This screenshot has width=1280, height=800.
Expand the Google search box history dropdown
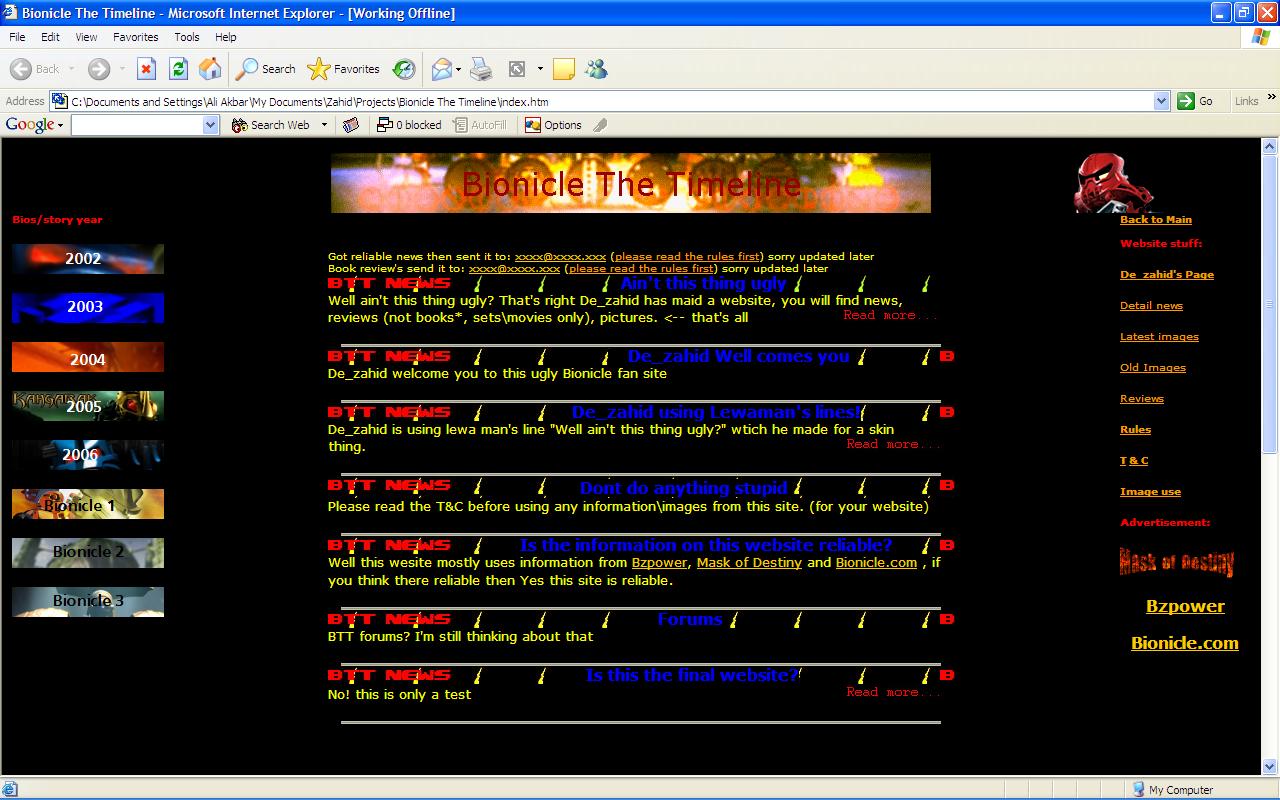[x=211, y=125]
